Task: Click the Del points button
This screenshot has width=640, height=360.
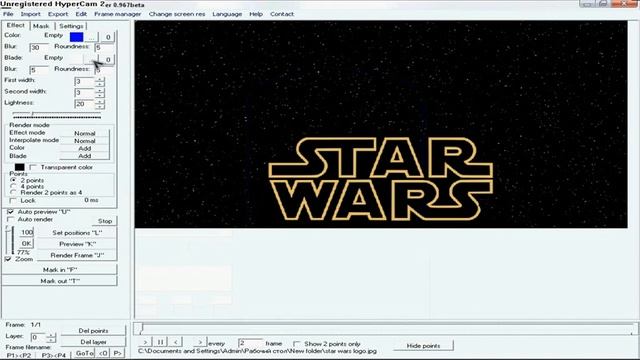Action: [93, 331]
